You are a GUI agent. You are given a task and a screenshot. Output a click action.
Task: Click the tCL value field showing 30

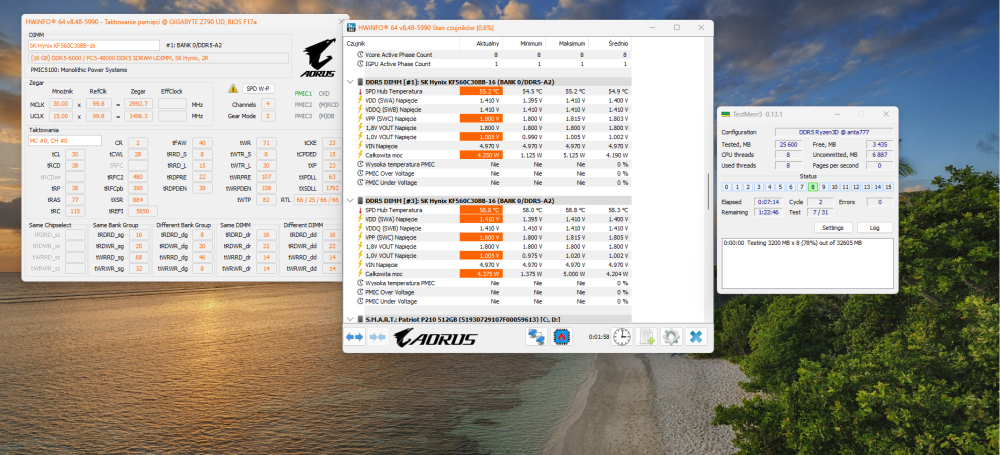[75, 154]
